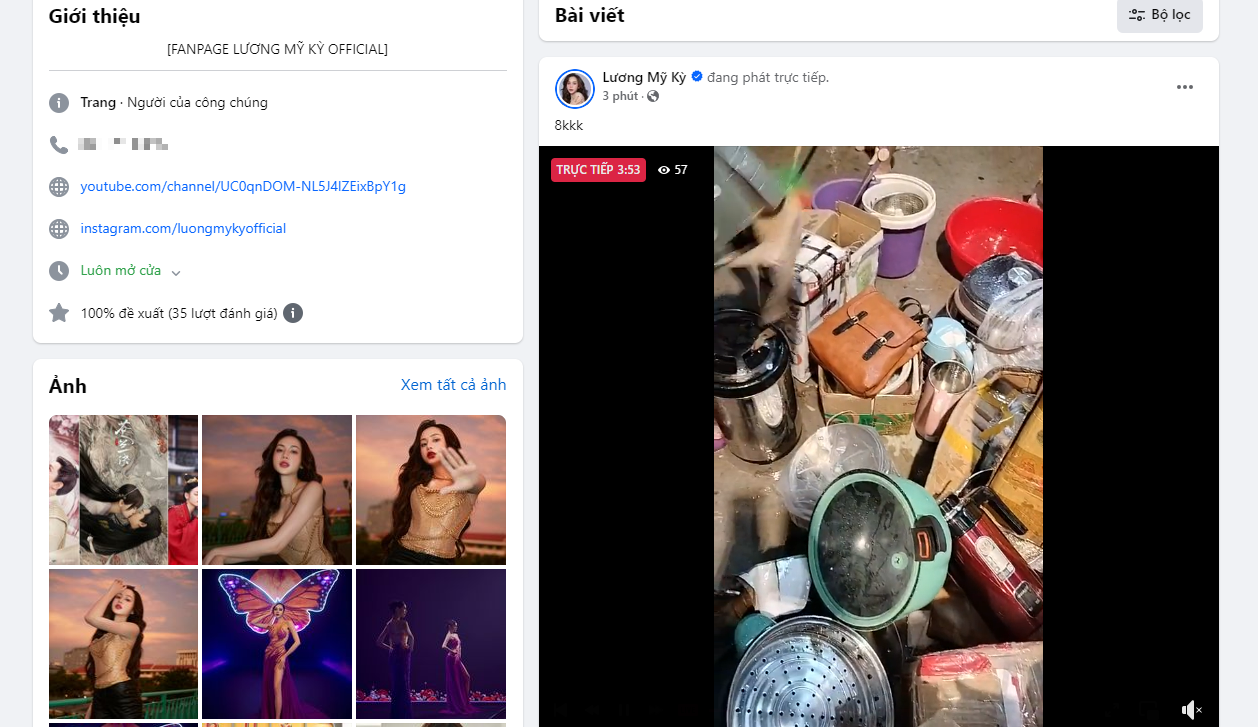Expand the Luôn mở cửa hours chevron
Image resolution: width=1258 pixels, height=727 pixels.
tap(176, 272)
